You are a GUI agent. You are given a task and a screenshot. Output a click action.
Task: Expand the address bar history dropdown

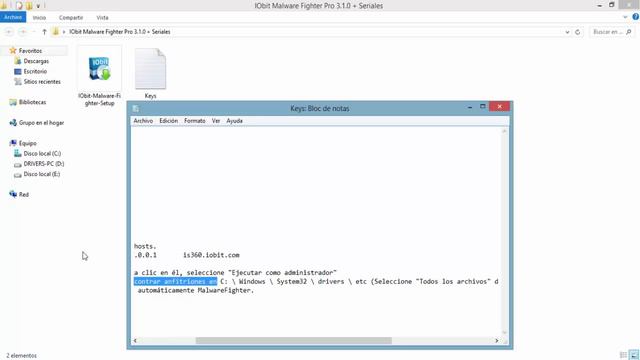[567, 32]
